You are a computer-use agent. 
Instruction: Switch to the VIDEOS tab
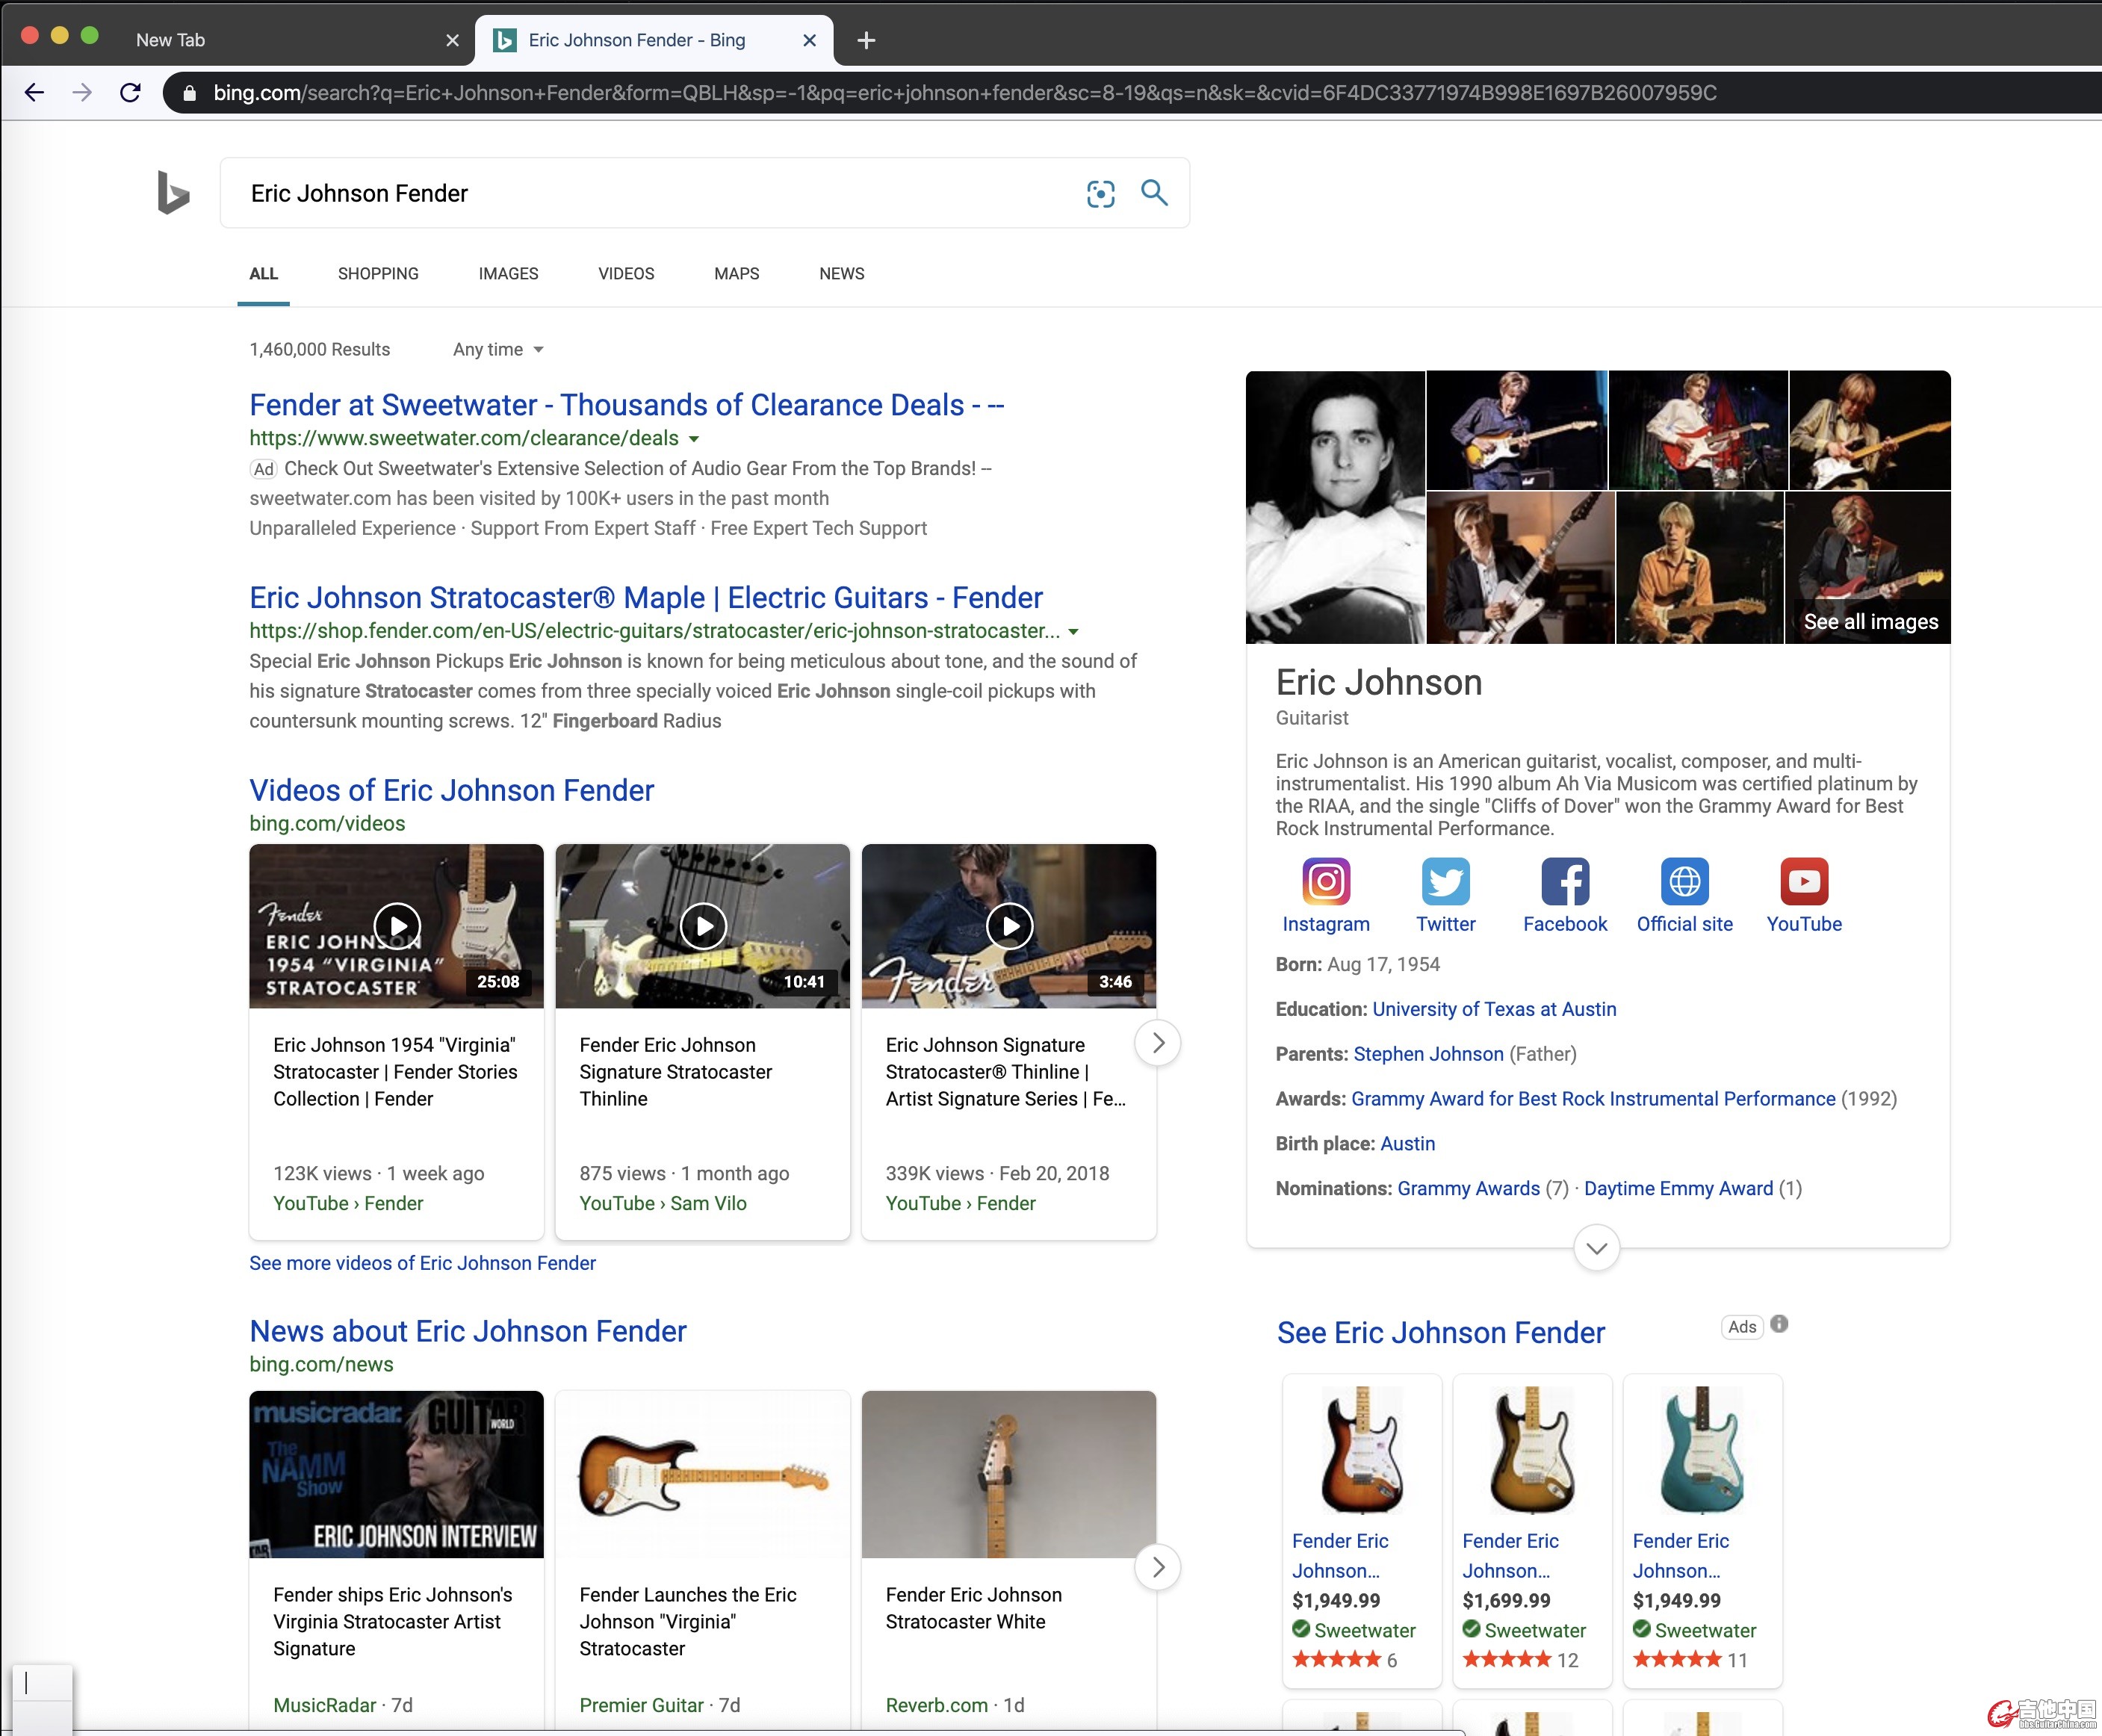click(x=626, y=273)
